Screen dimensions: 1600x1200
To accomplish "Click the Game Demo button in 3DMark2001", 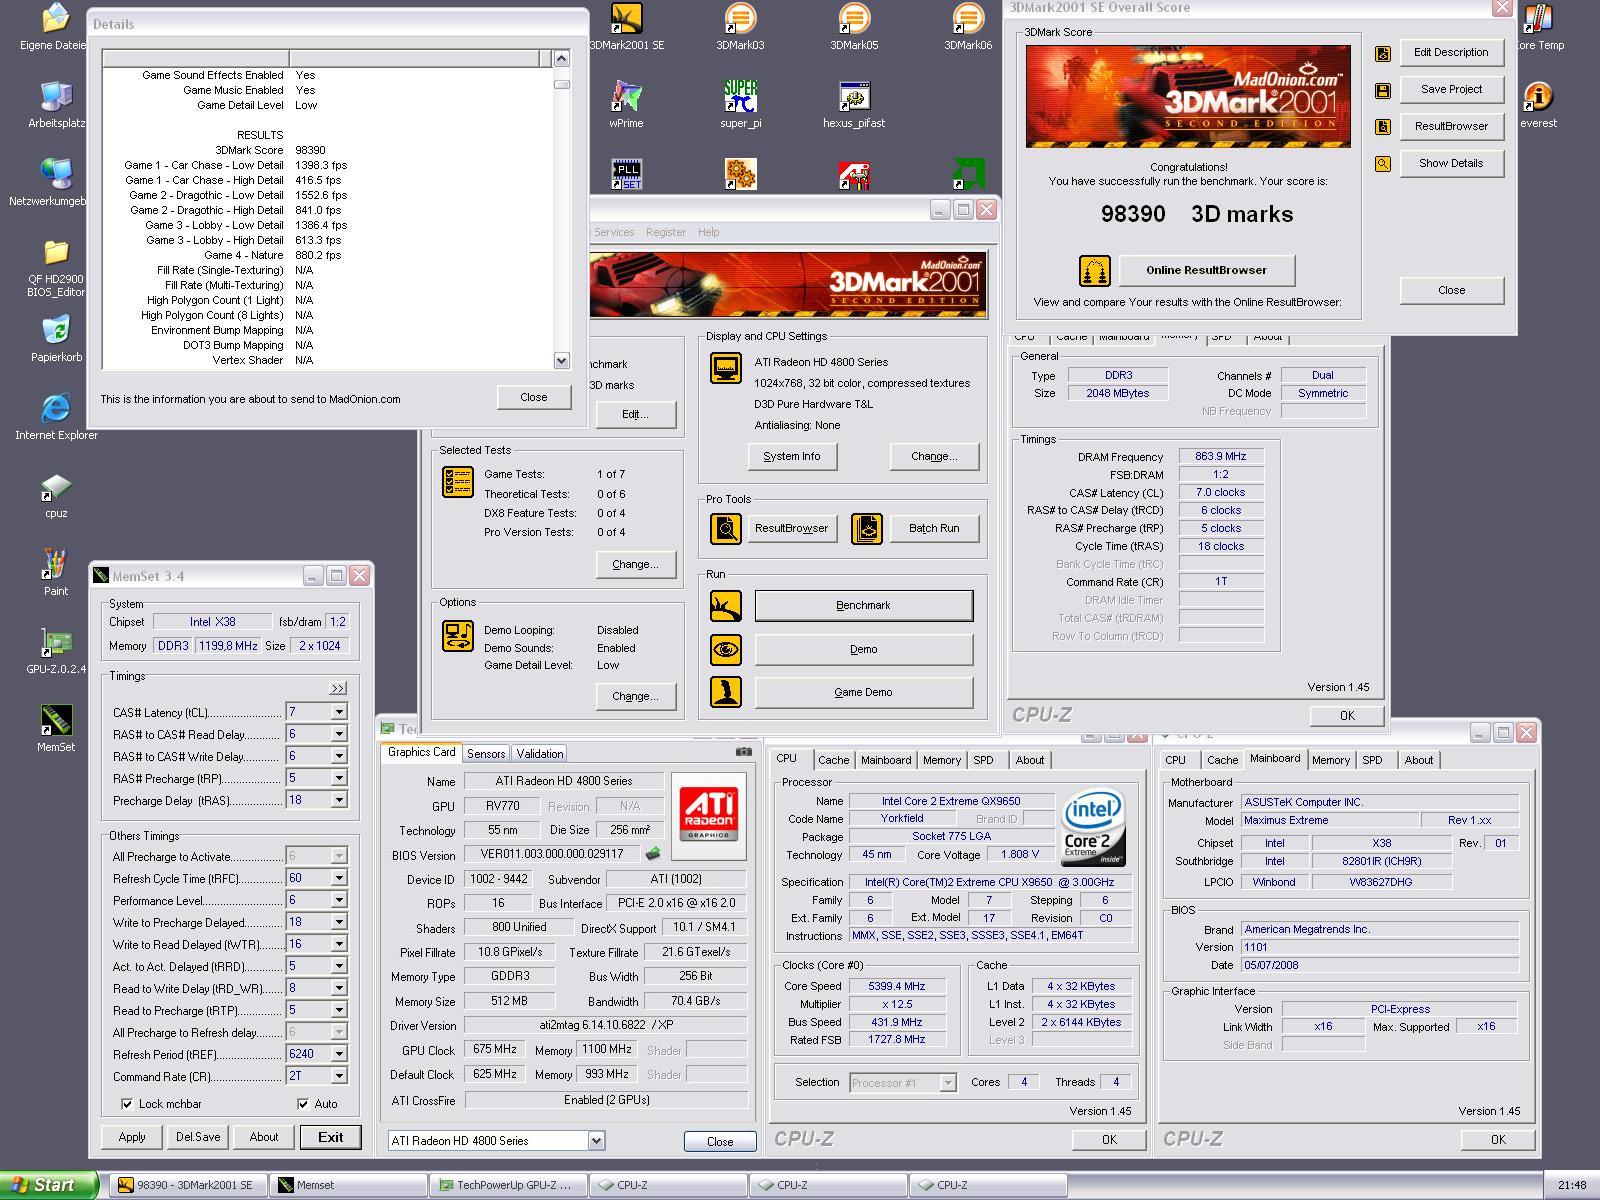I will coord(863,692).
